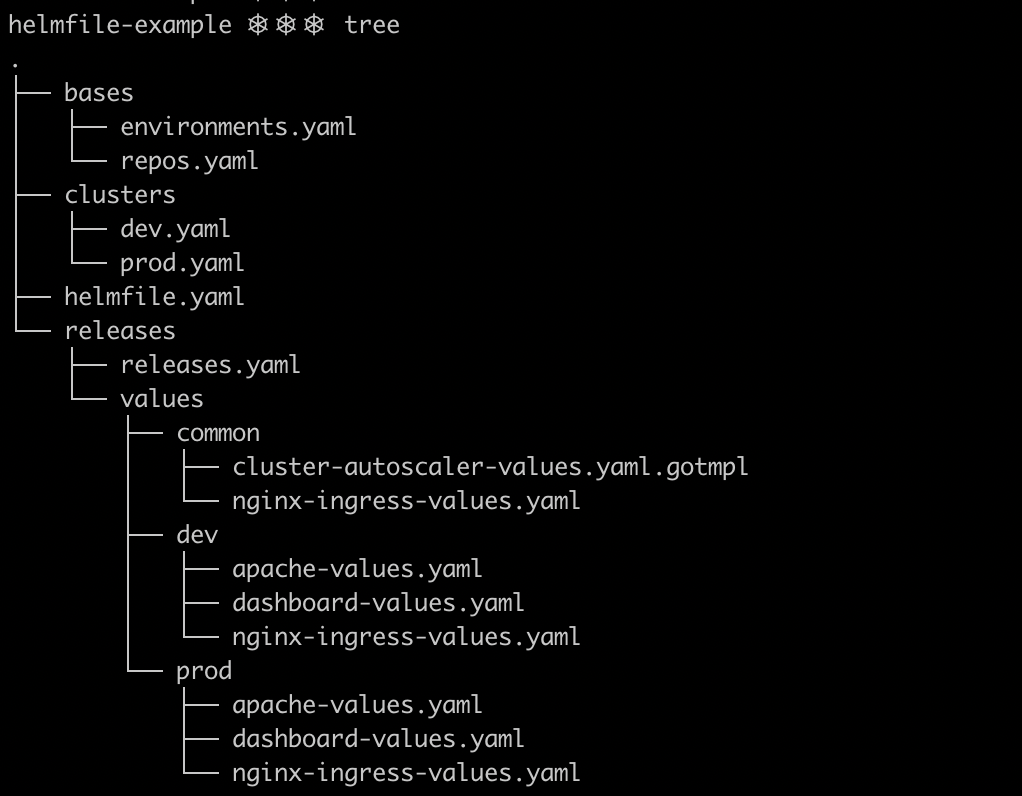Click dashboard-values.yaml under prod folder
This screenshot has width=1022, height=796.
tap(378, 739)
